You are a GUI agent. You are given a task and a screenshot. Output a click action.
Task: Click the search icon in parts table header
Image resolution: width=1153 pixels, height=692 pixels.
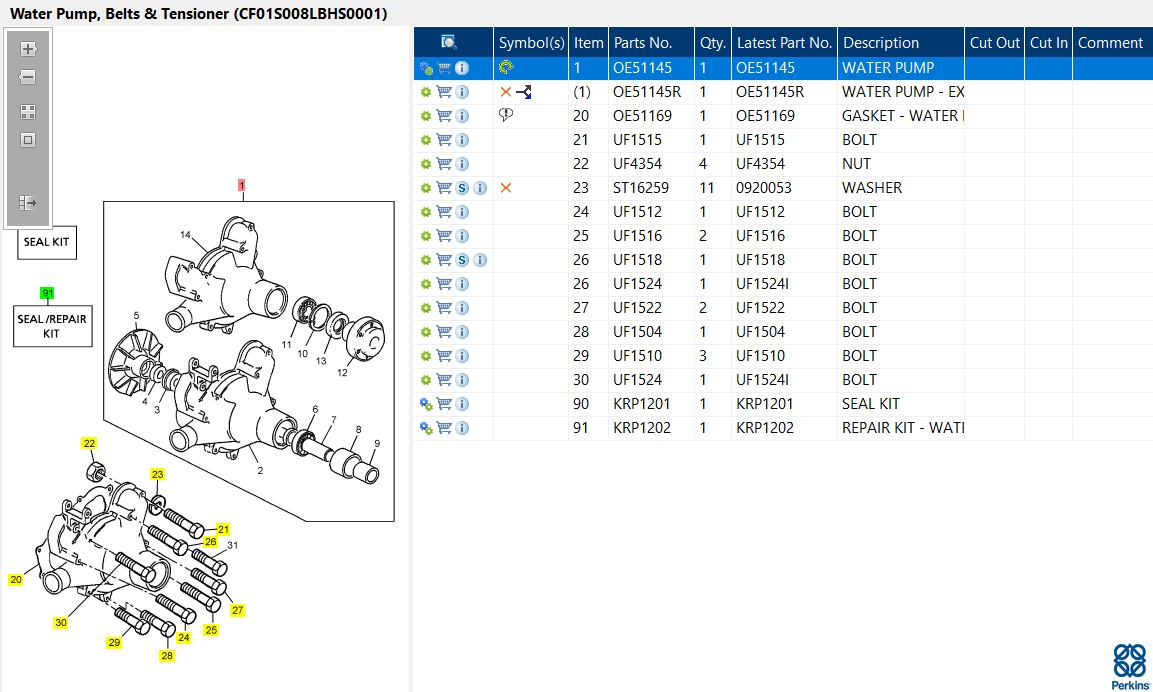click(x=449, y=43)
